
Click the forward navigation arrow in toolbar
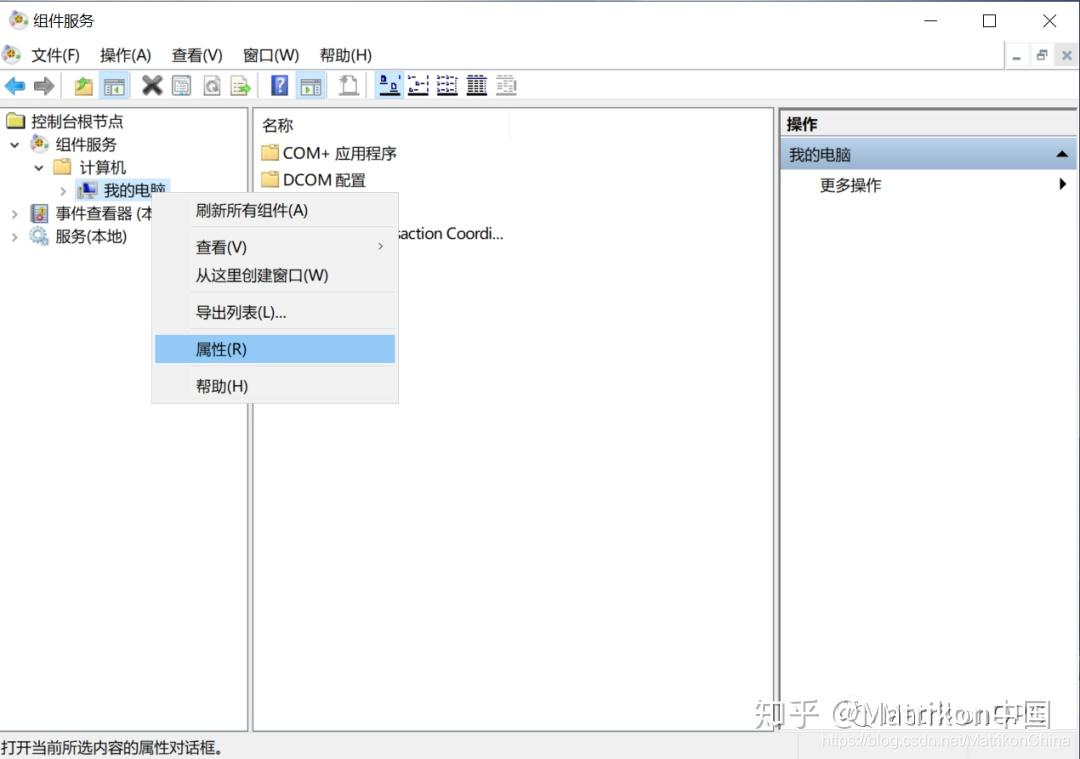point(45,85)
